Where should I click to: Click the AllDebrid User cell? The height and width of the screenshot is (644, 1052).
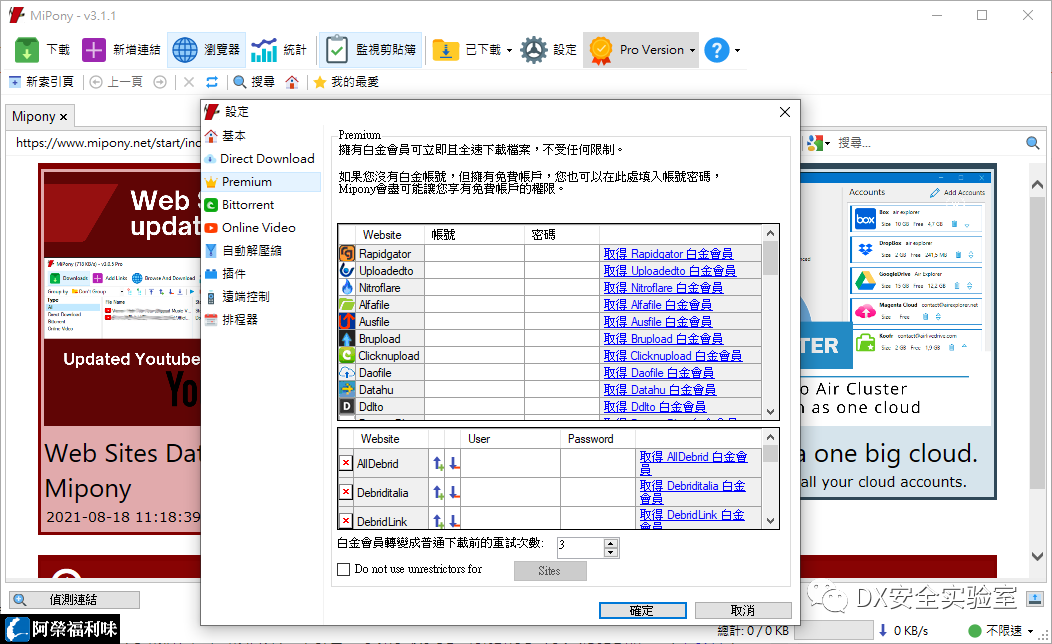pos(511,463)
